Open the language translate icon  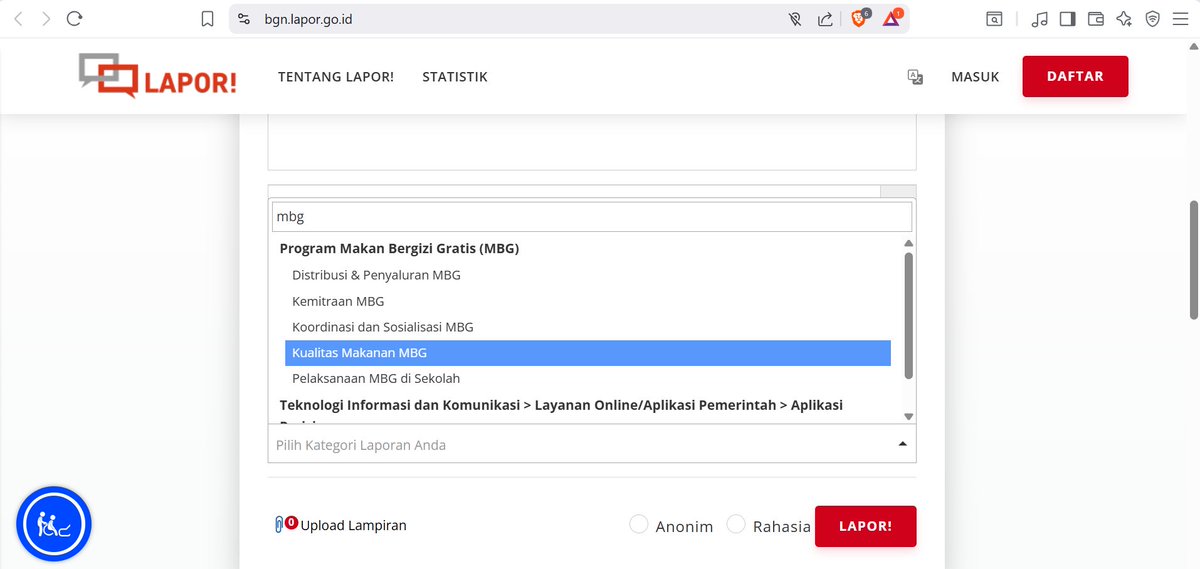(915, 77)
